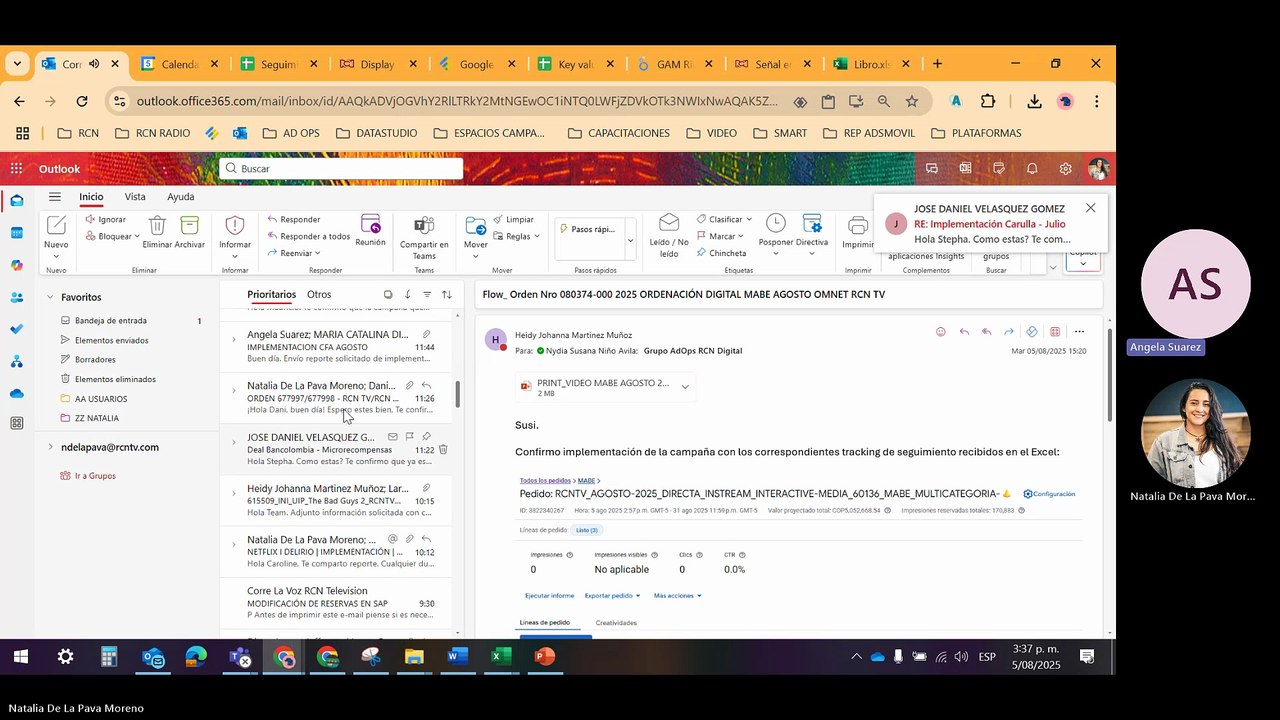Click Leído / No leído envelope icon
Screen dimensions: 1280x720
coord(669,223)
